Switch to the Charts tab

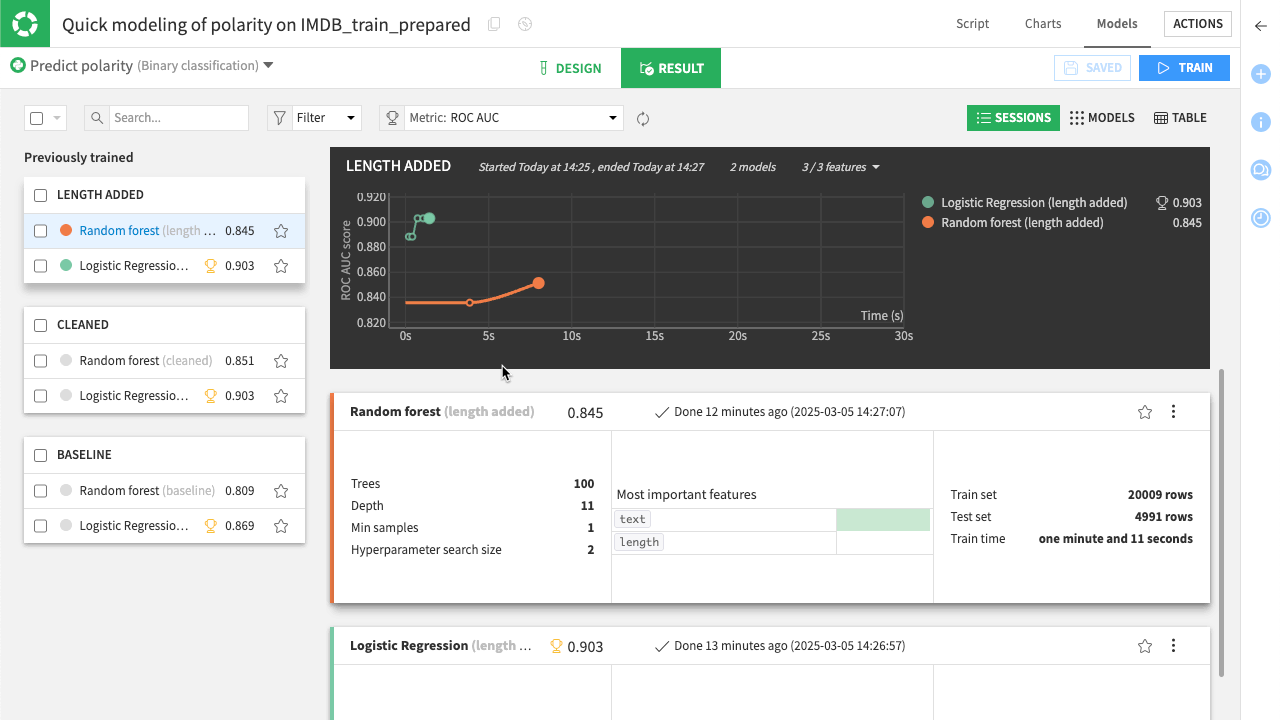coord(1043,24)
